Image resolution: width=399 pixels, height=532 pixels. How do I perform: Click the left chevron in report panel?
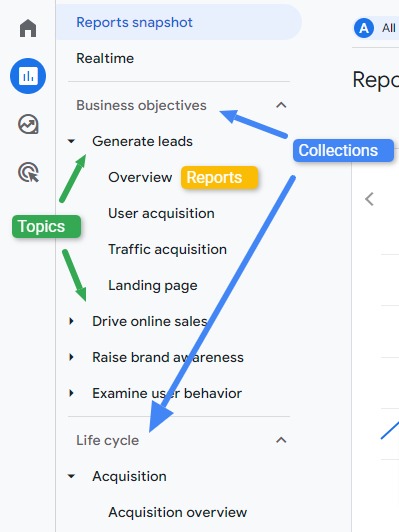click(369, 199)
